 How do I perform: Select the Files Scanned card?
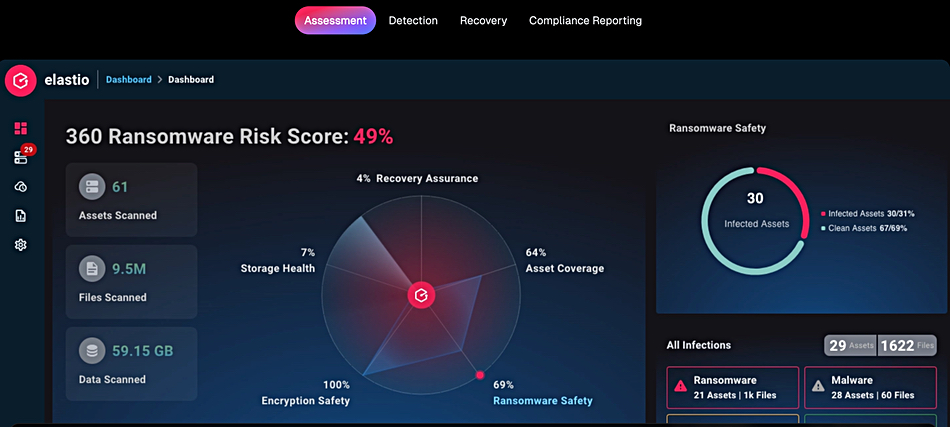pos(131,282)
